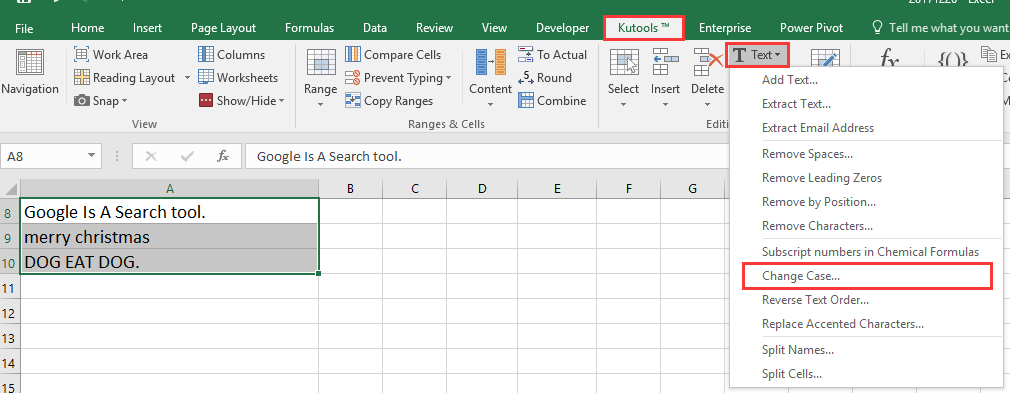This screenshot has height=393, width=1010.
Task: Click the Format tools pencil icon
Action: pyautogui.click(x=825, y=58)
